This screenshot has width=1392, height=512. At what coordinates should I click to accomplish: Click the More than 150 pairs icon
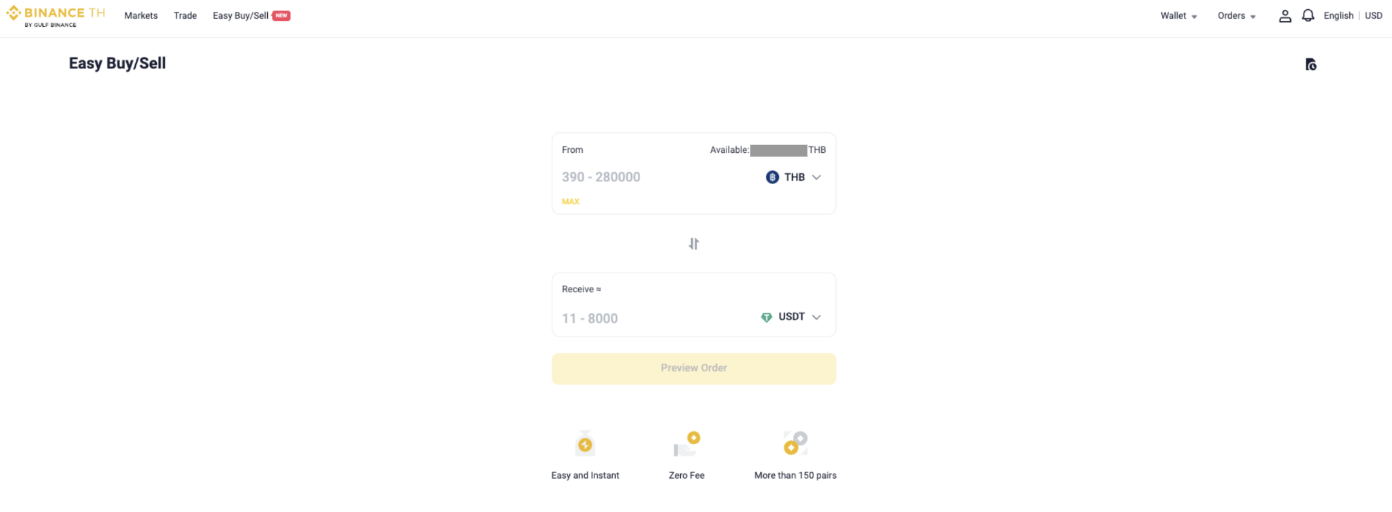[795, 443]
